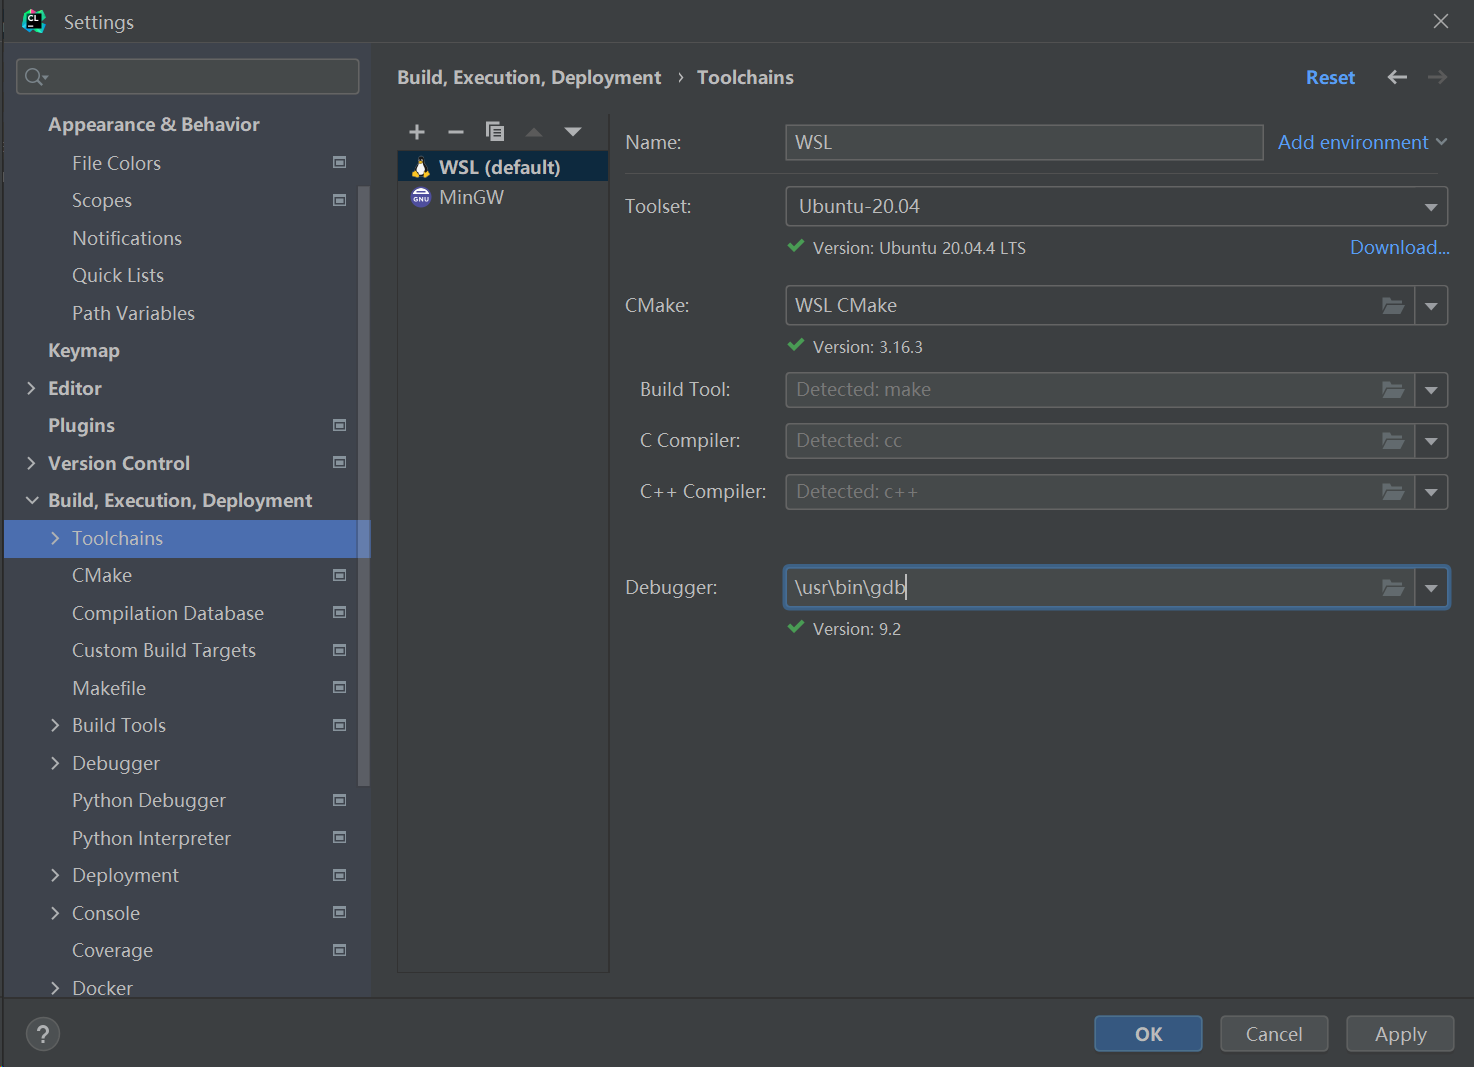Image resolution: width=1474 pixels, height=1067 pixels.
Task: Click the search magnifier icon
Action: pyautogui.click(x=35, y=77)
